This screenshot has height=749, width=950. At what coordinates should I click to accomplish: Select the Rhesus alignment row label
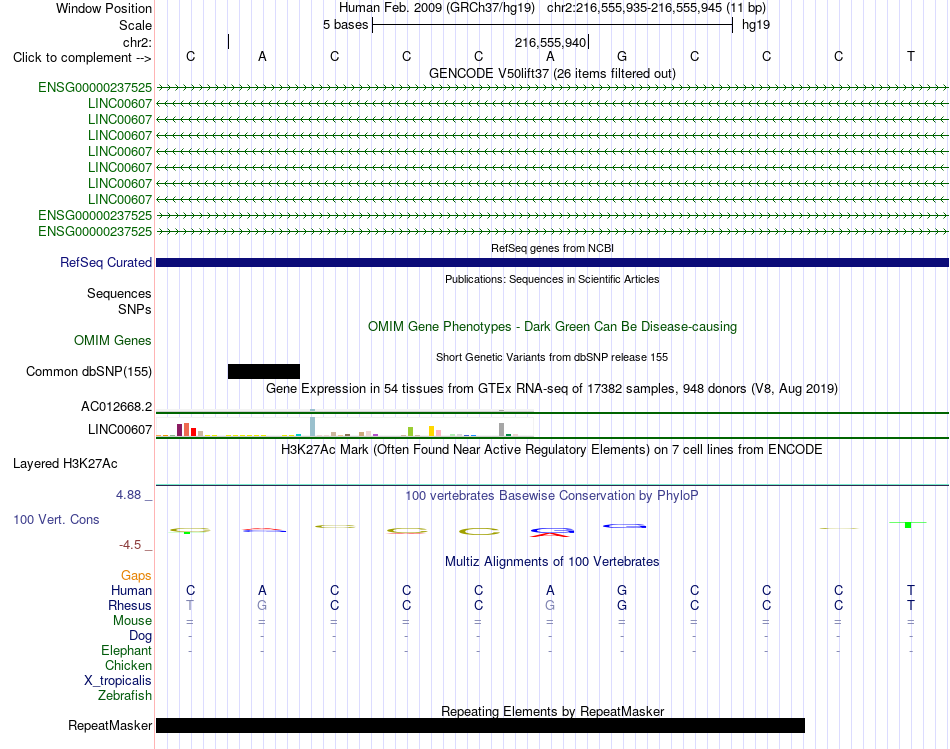pyautogui.click(x=130, y=605)
